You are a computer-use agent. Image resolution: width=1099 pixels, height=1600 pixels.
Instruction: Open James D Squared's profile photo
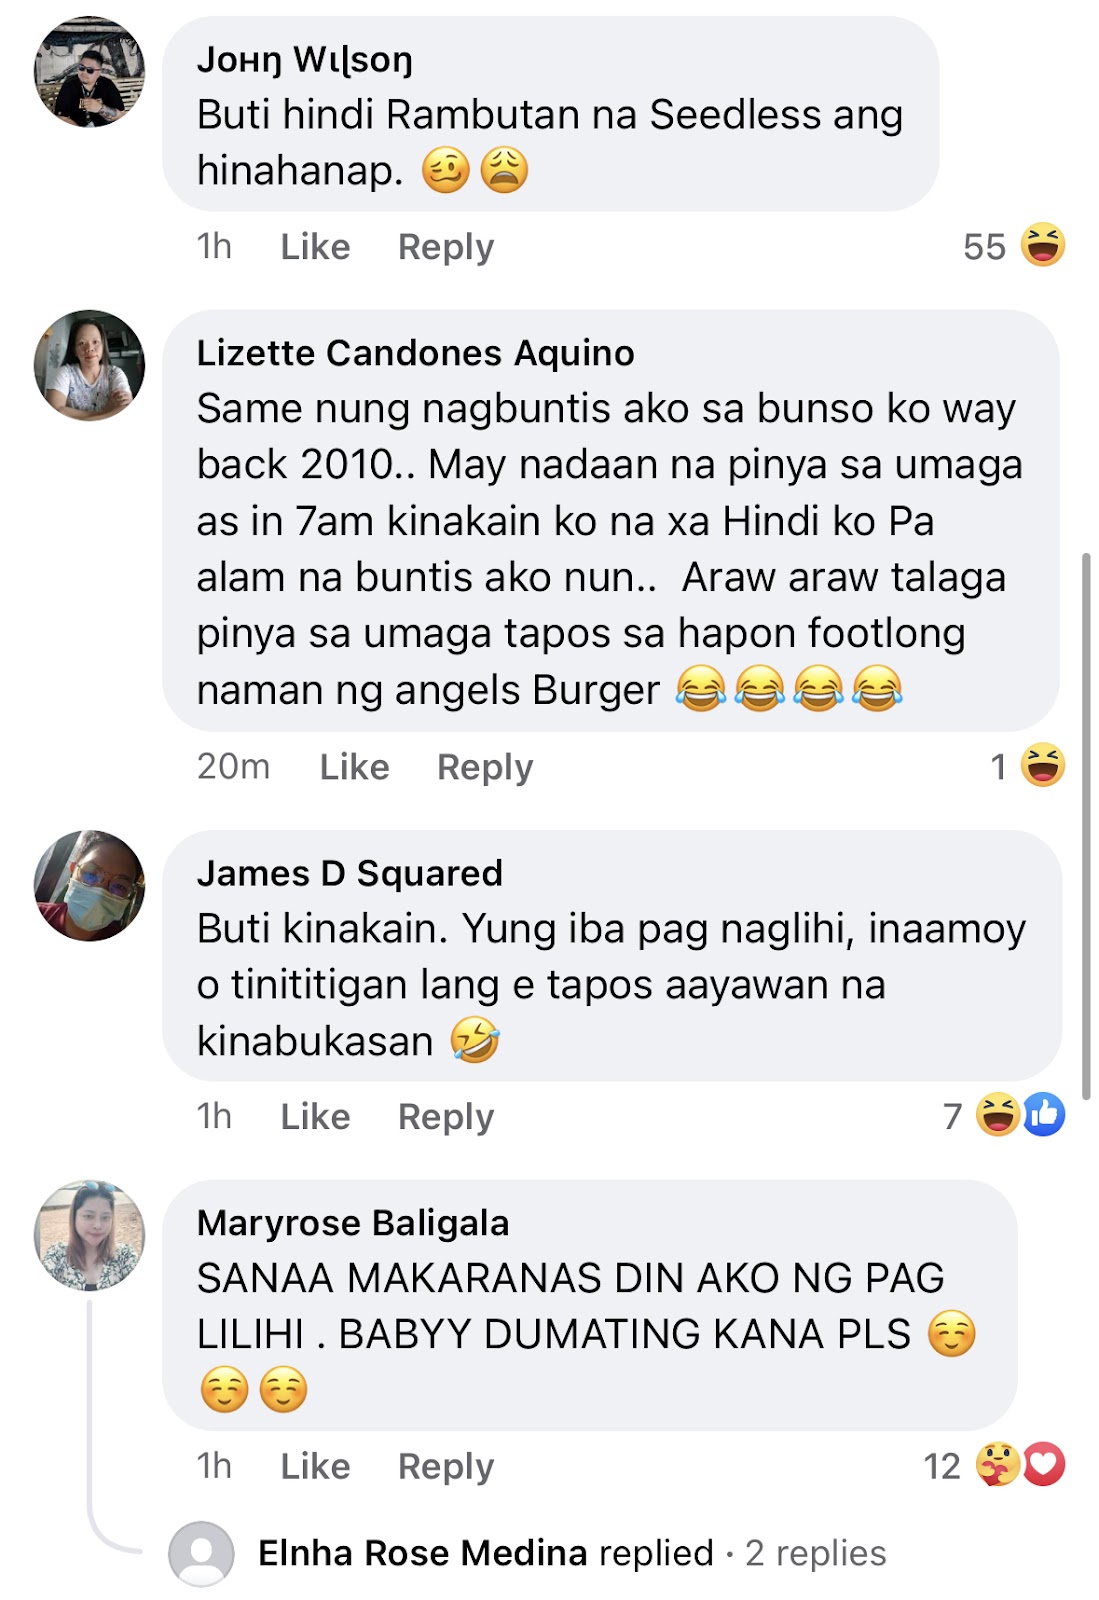tap(90, 885)
